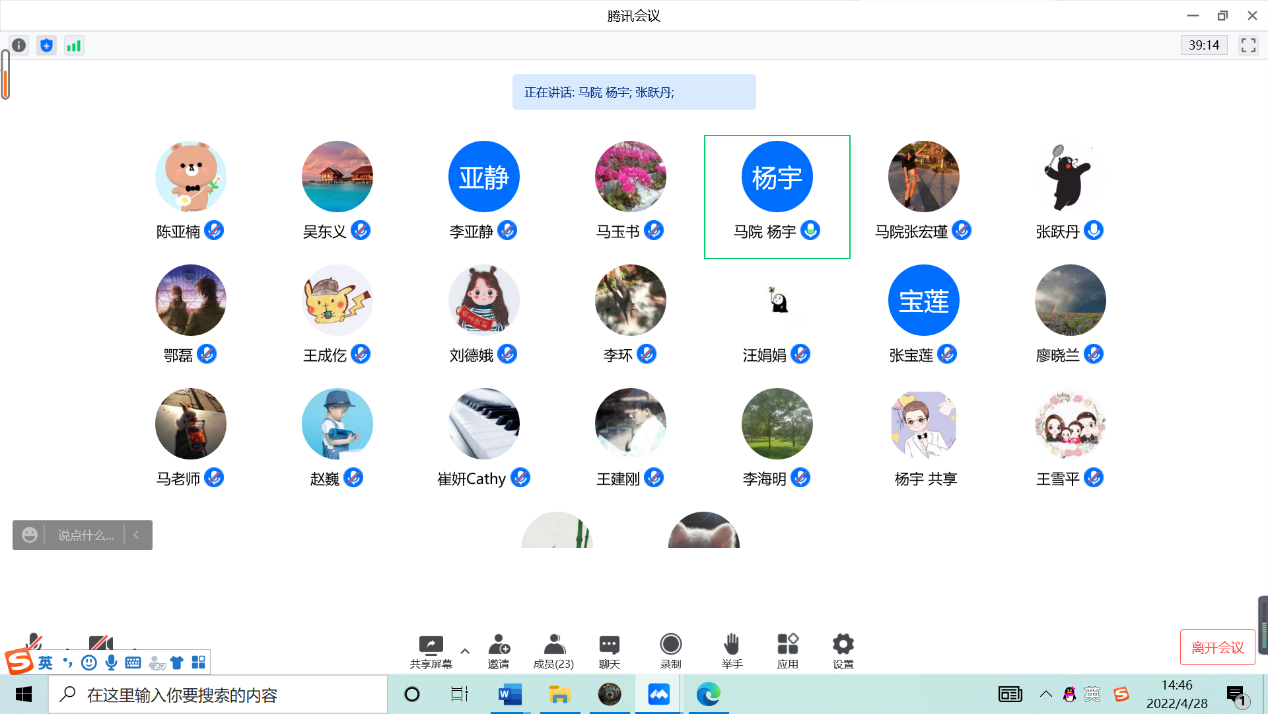1268x714 pixels.
Task: Click the meeting info icon at top-left
Action: point(19,45)
